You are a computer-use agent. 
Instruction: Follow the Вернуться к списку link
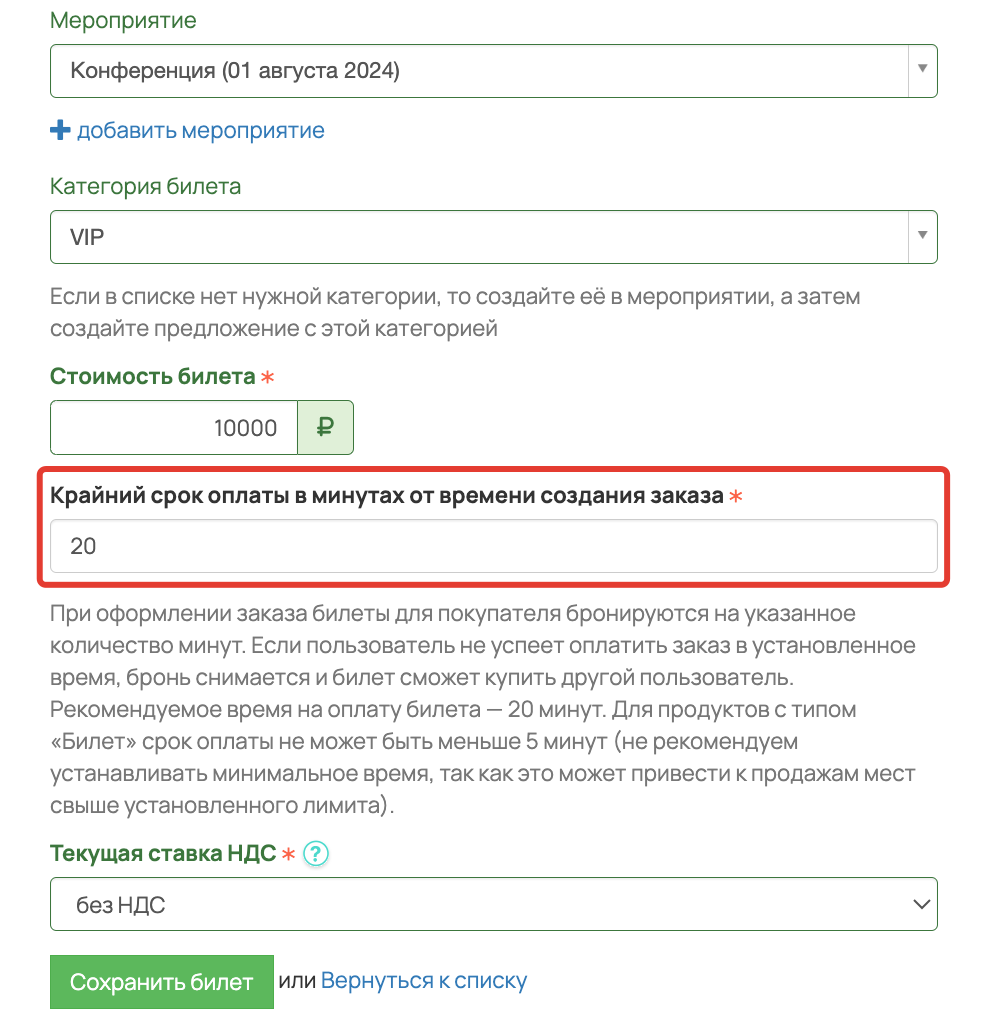[424, 980]
